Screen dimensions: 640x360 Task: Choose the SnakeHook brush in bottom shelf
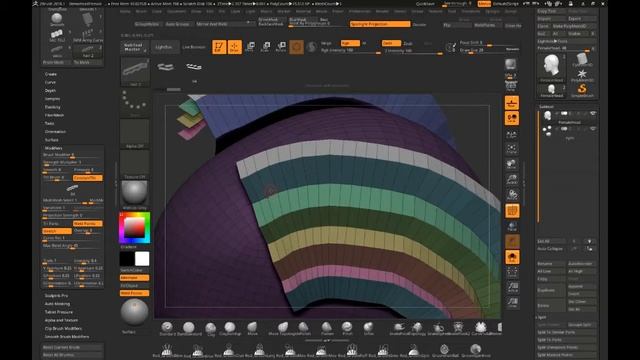pos(398,329)
